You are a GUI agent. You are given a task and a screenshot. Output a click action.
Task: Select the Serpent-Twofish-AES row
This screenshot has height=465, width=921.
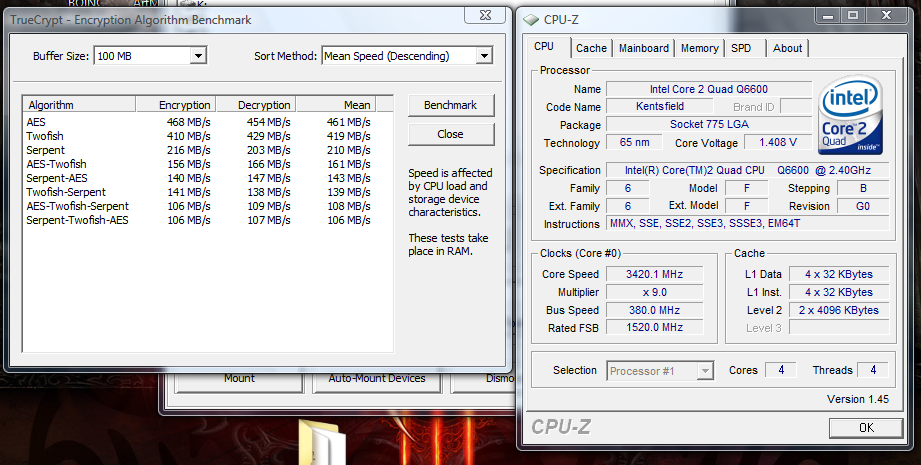coord(199,221)
